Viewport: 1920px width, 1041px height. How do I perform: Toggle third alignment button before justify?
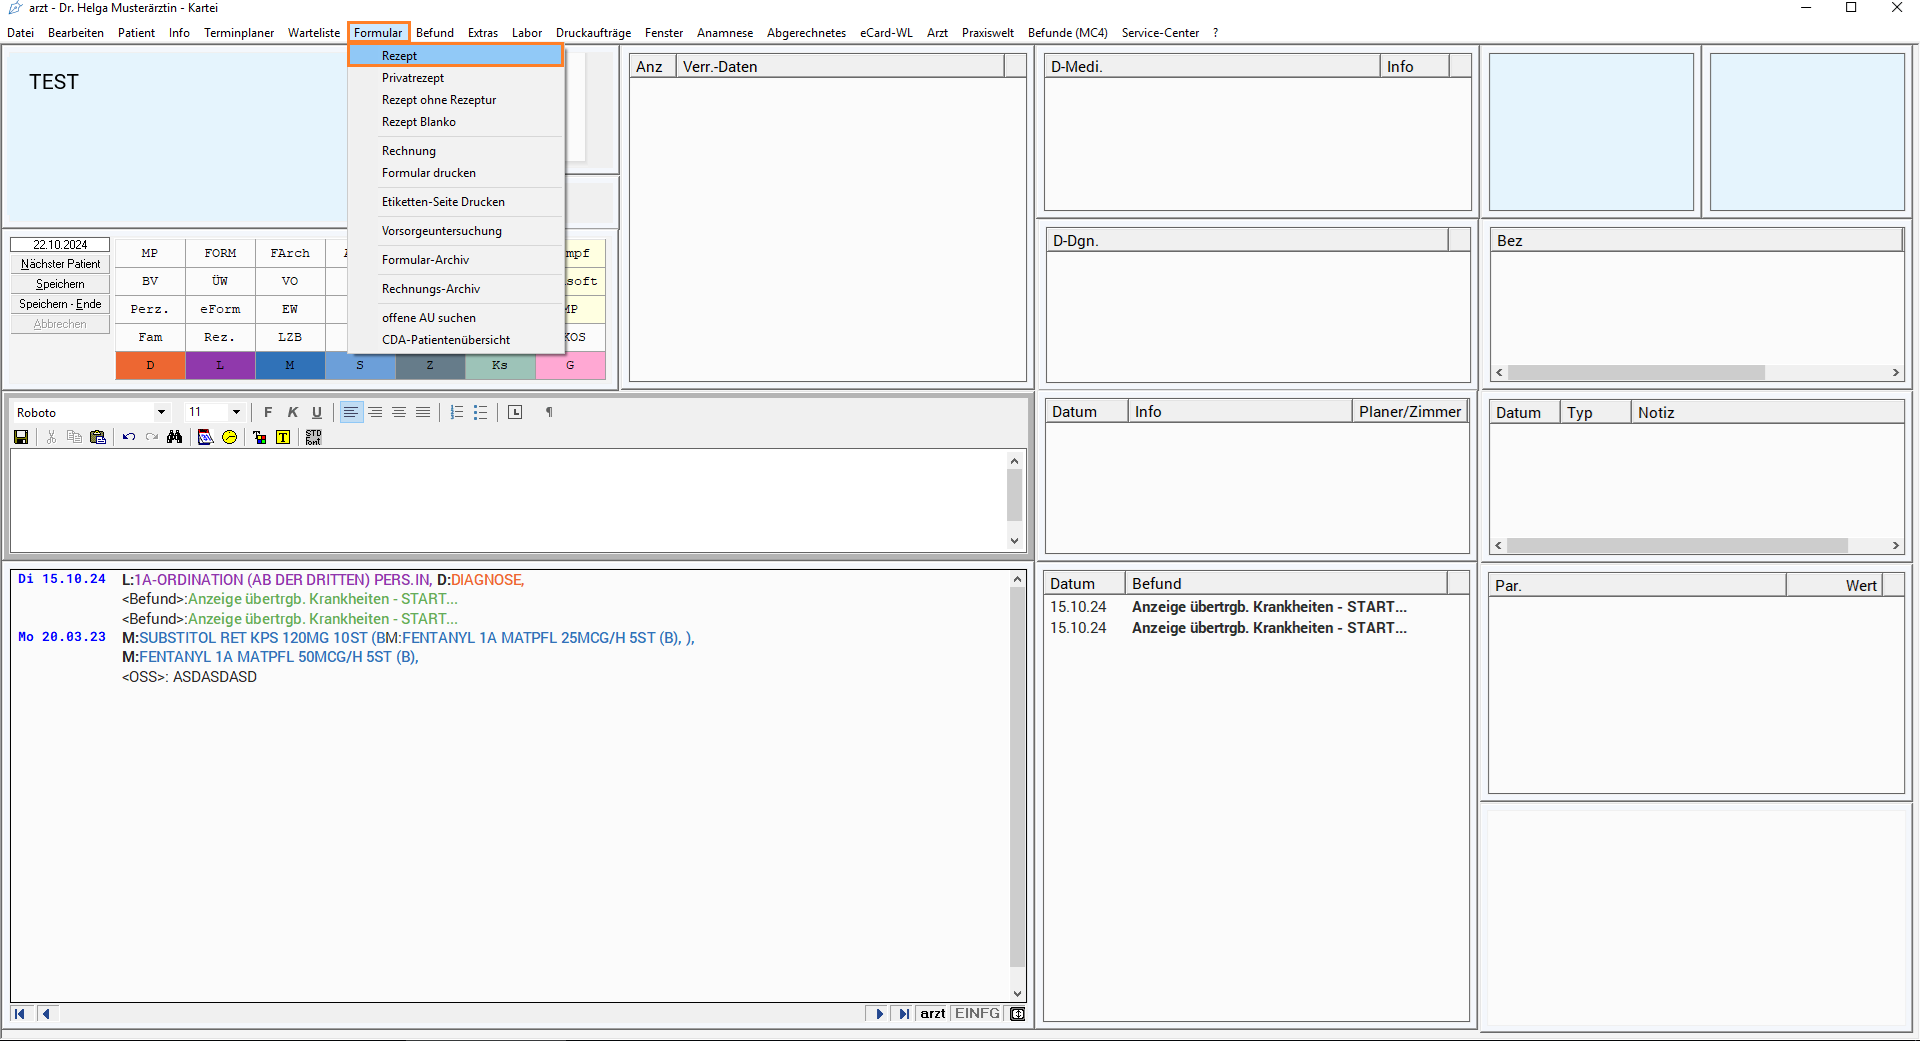399,412
